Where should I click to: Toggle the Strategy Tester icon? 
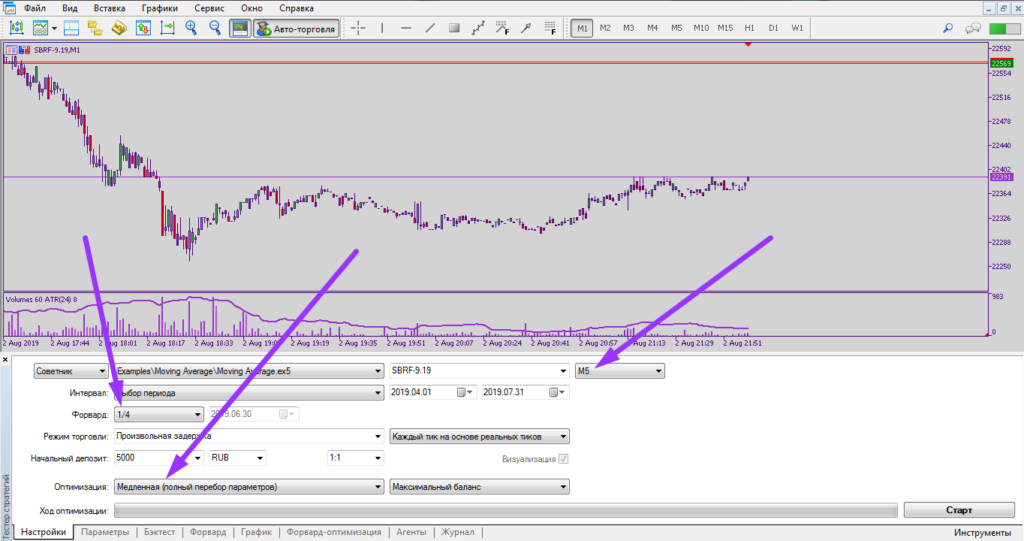(x=240, y=28)
